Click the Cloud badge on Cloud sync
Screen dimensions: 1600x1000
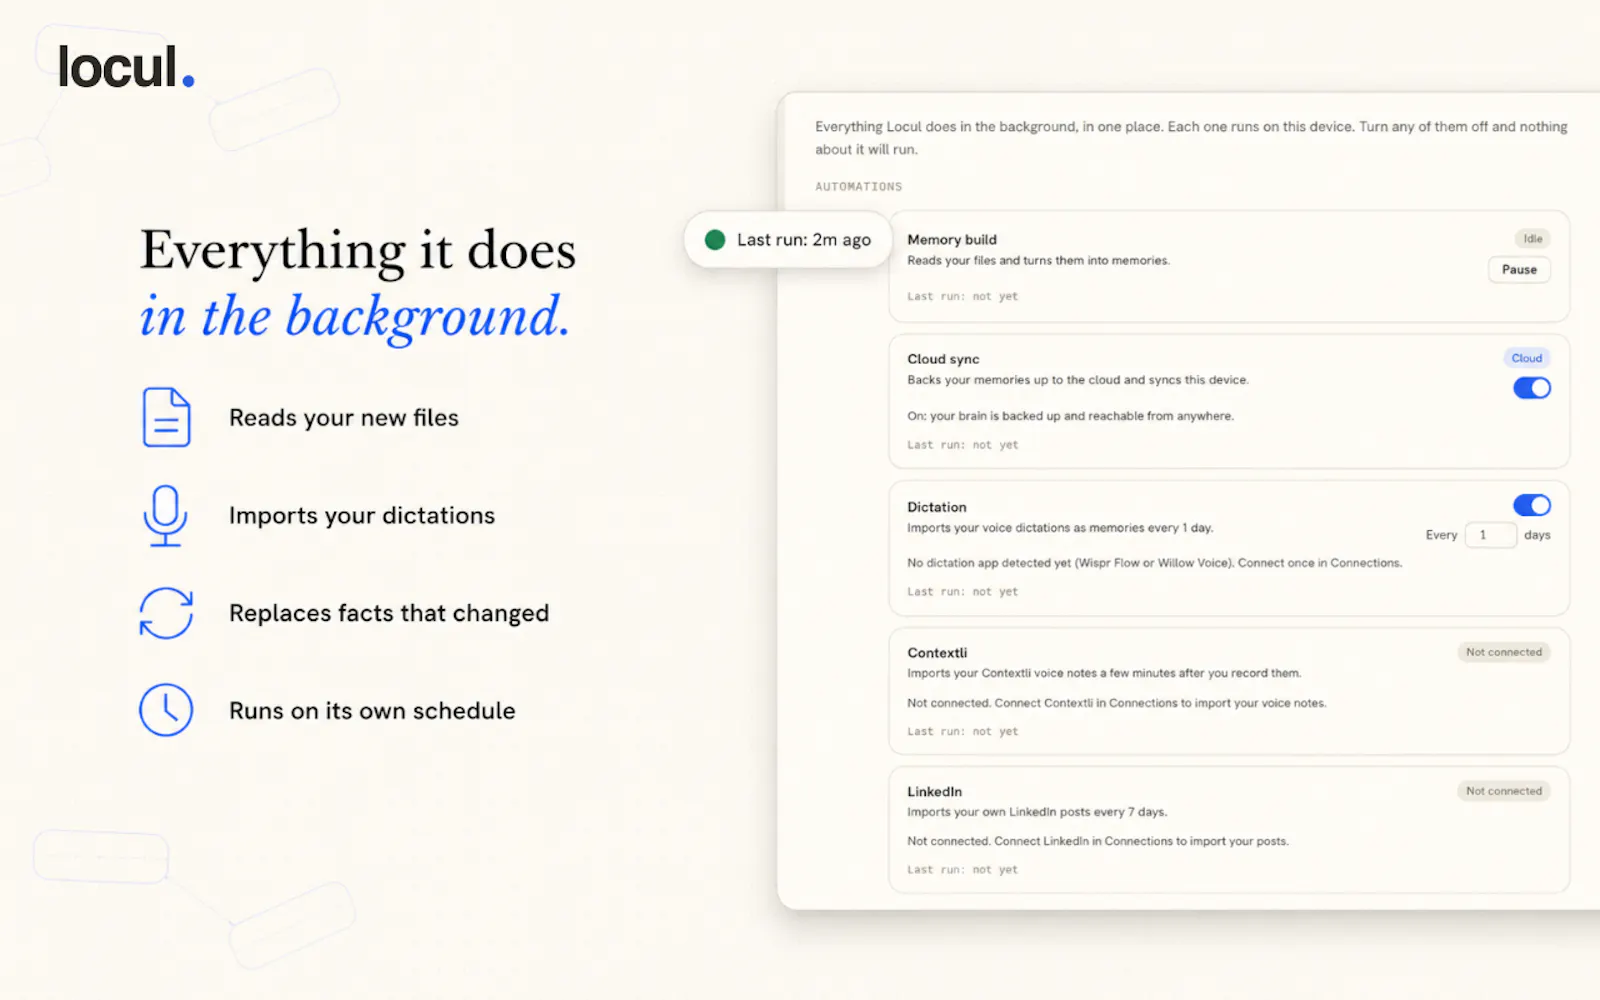pos(1527,358)
